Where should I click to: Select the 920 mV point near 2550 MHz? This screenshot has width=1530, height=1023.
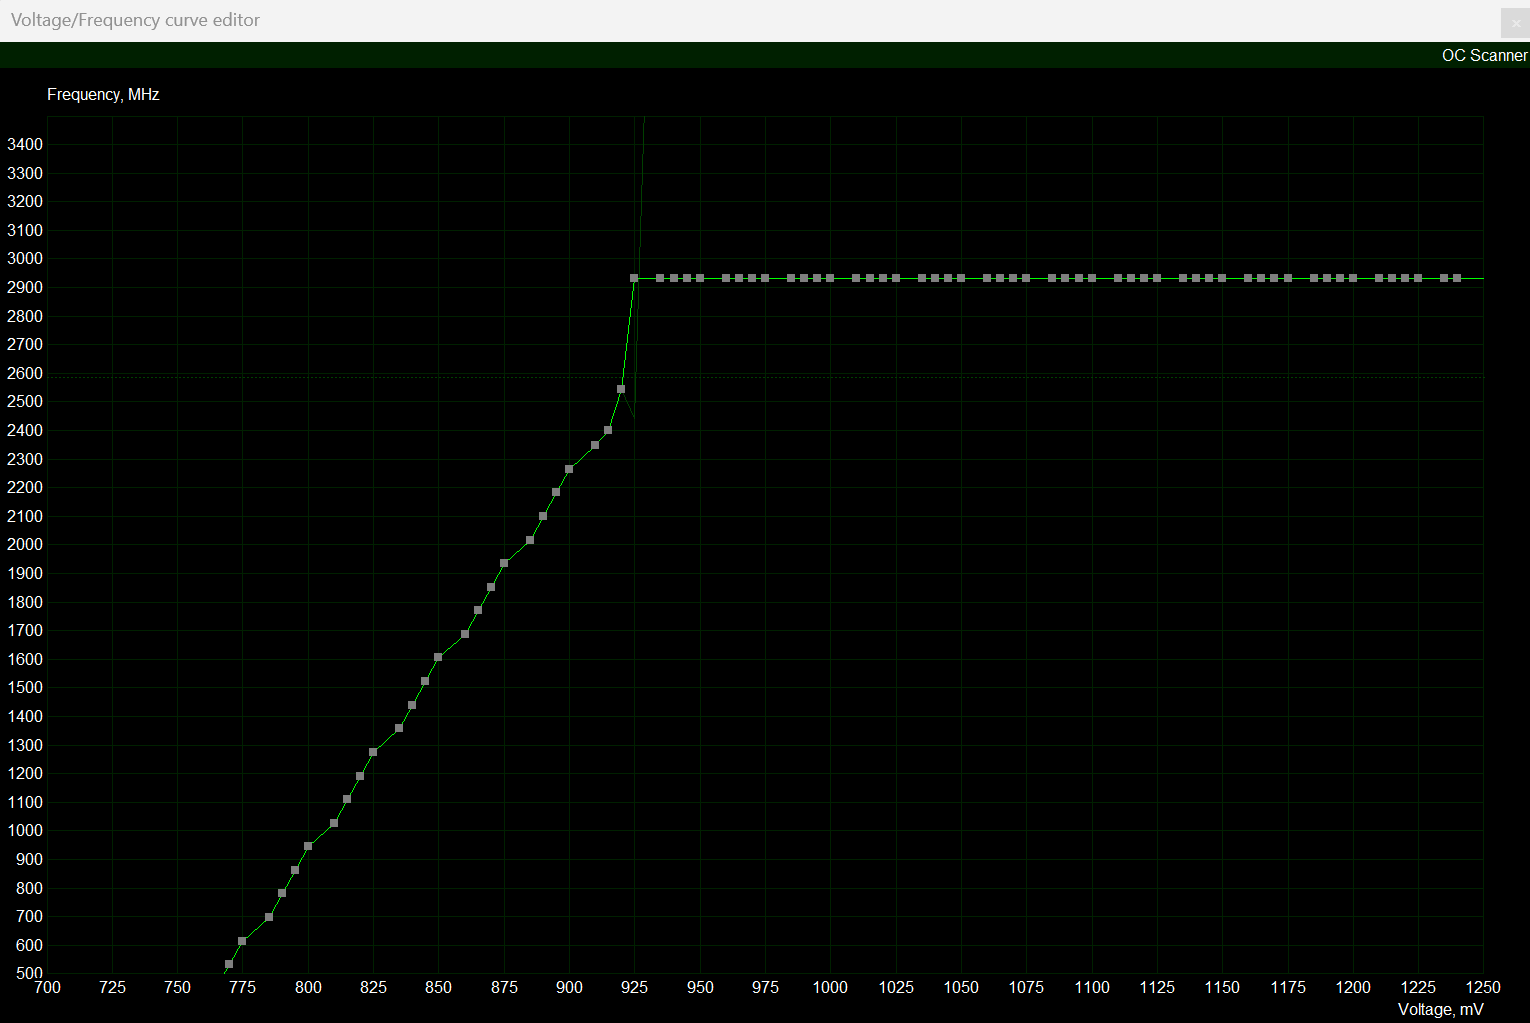pos(621,389)
